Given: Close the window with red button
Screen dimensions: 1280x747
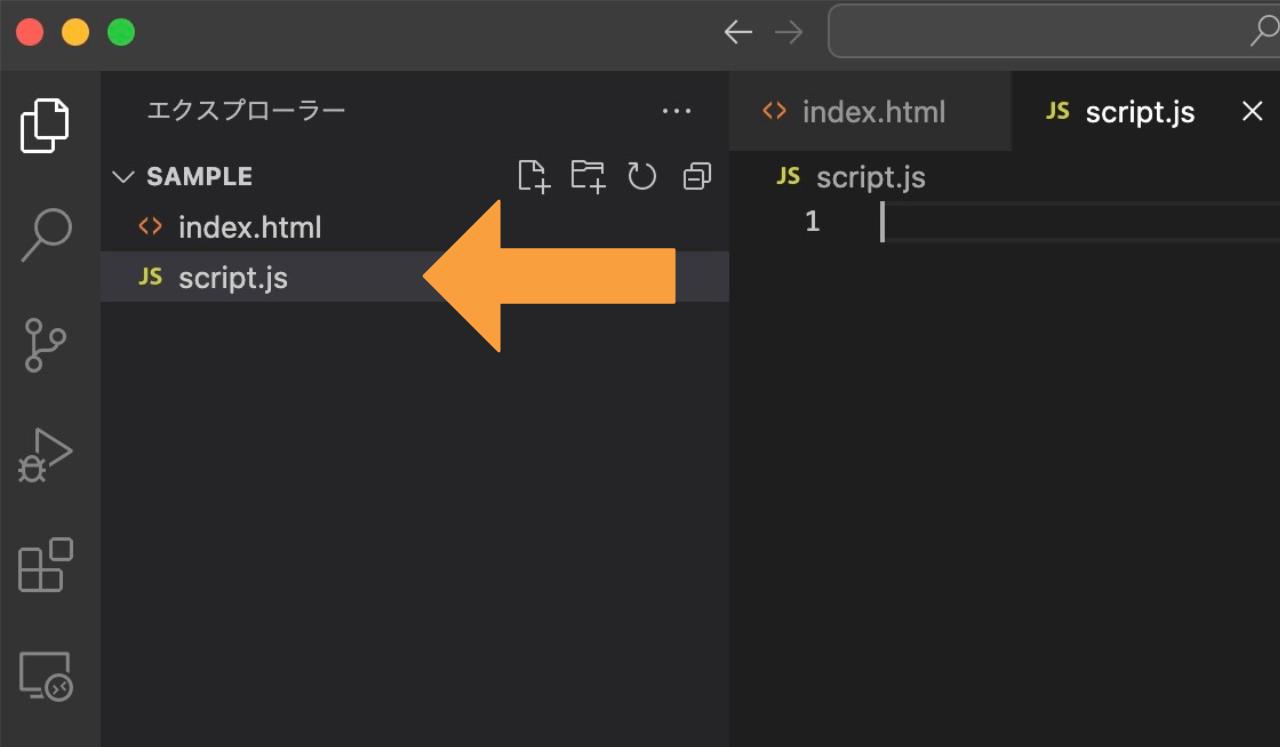Looking at the screenshot, I should coord(30,32).
